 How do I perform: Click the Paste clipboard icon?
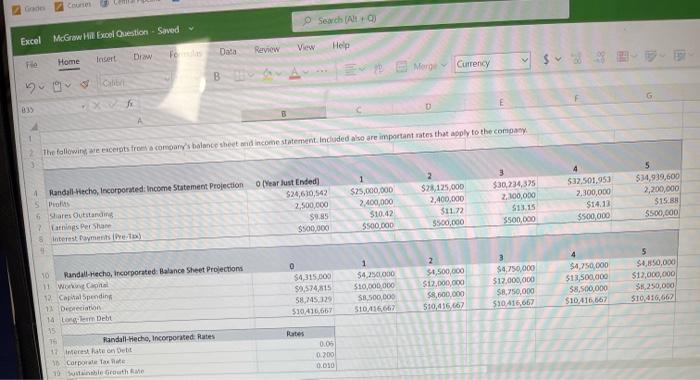click(x=57, y=86)
